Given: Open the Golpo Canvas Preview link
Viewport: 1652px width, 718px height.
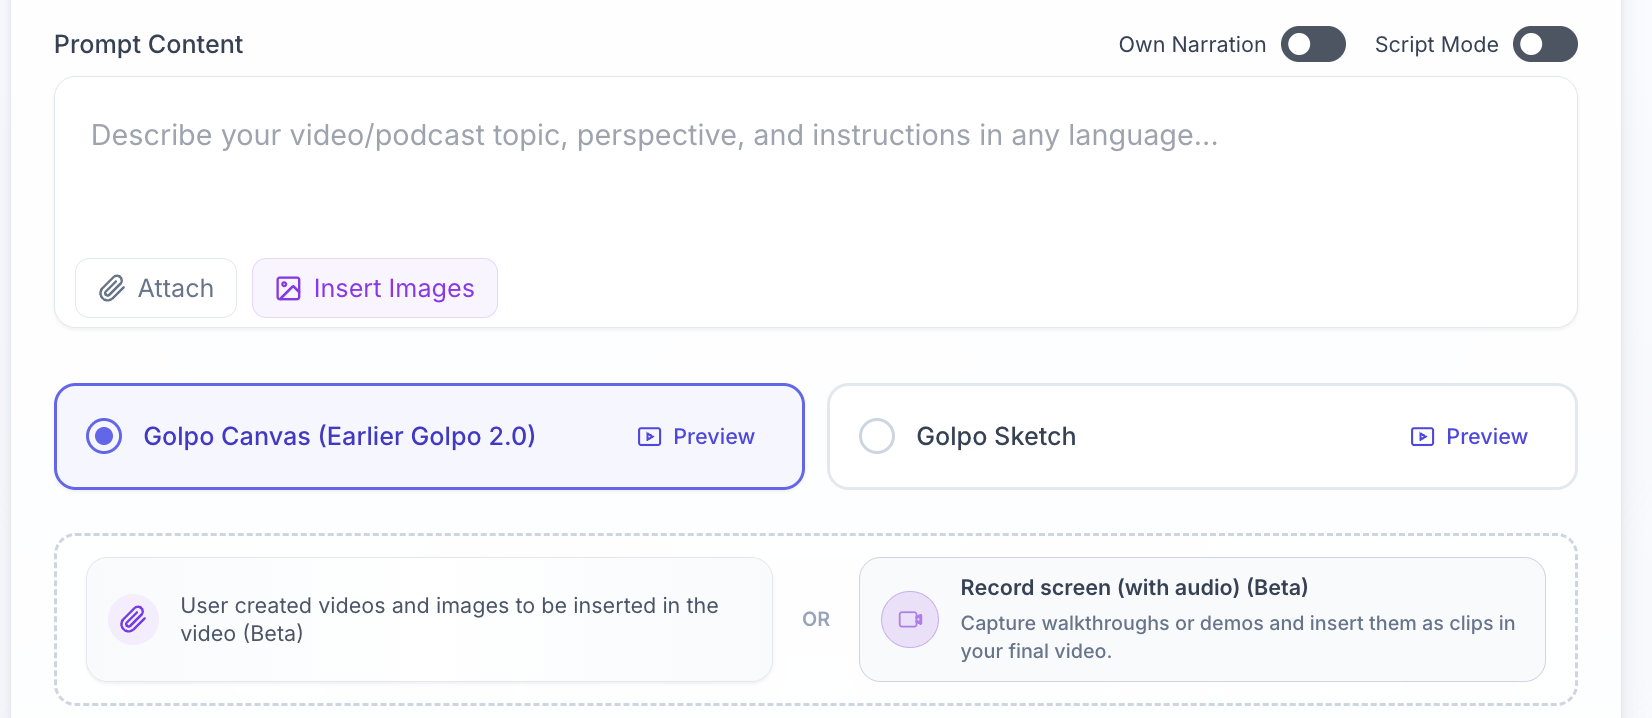Looking at the screenshot, I should [x=714, y=437].
